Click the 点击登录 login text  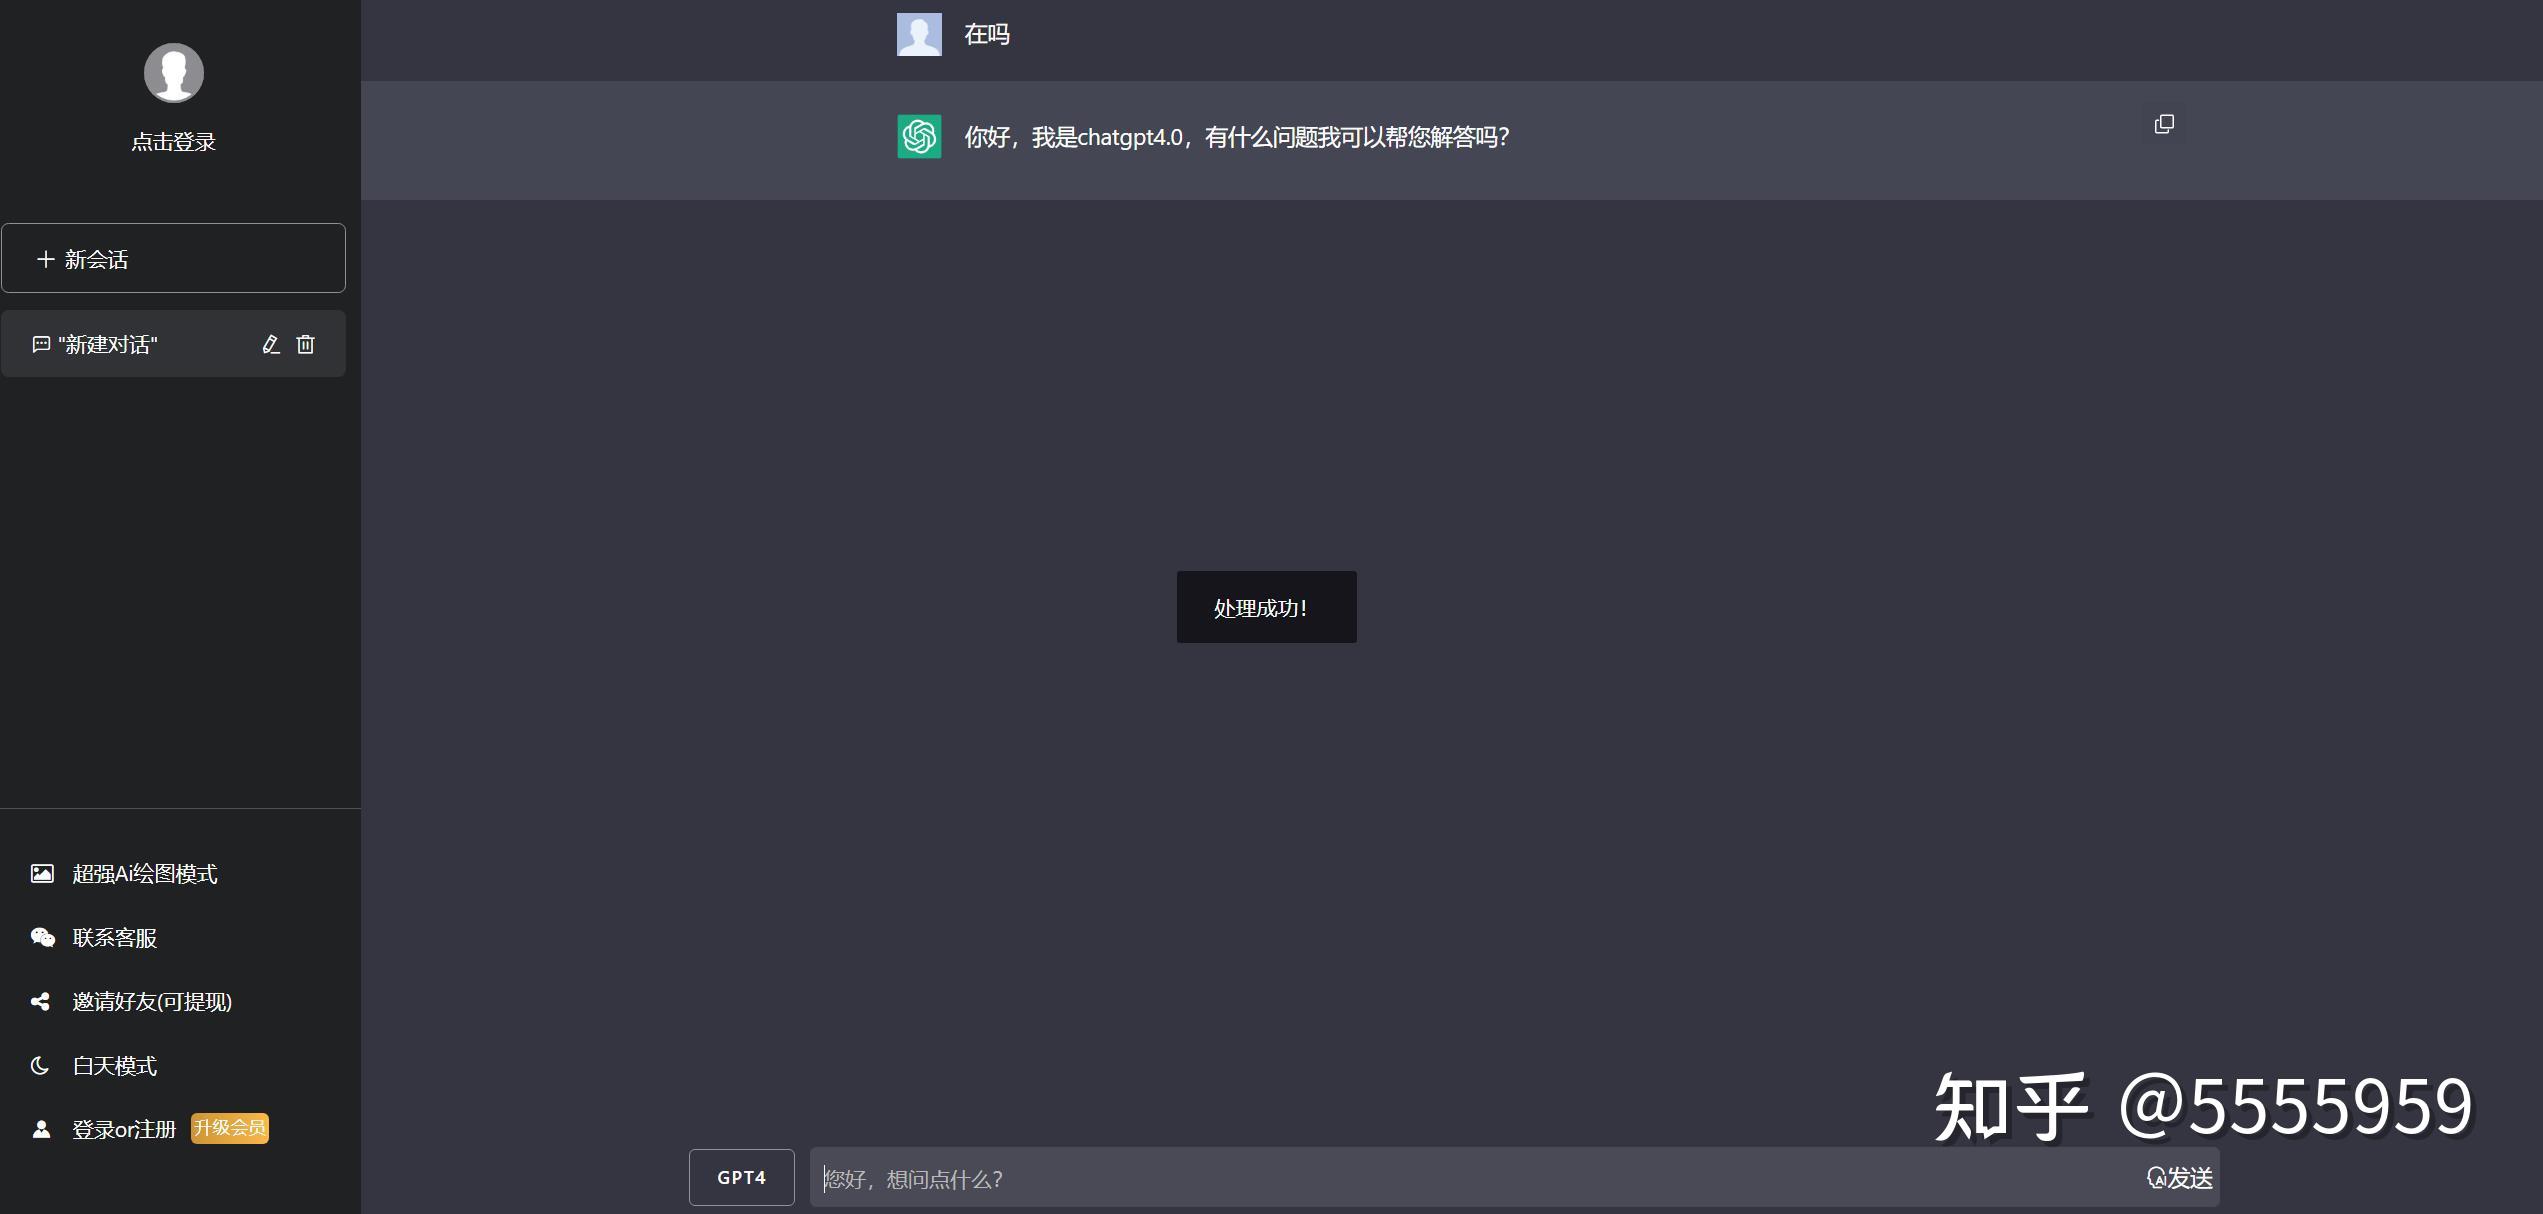(174, 142)
